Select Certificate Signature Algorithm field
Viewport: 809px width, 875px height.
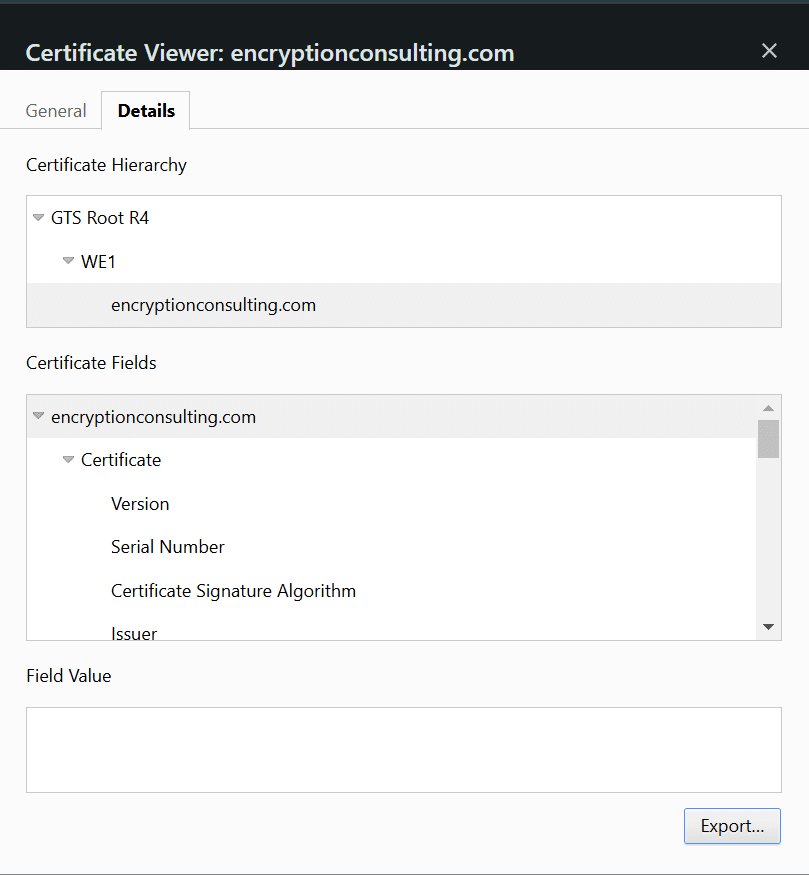[x=233, y=591]
